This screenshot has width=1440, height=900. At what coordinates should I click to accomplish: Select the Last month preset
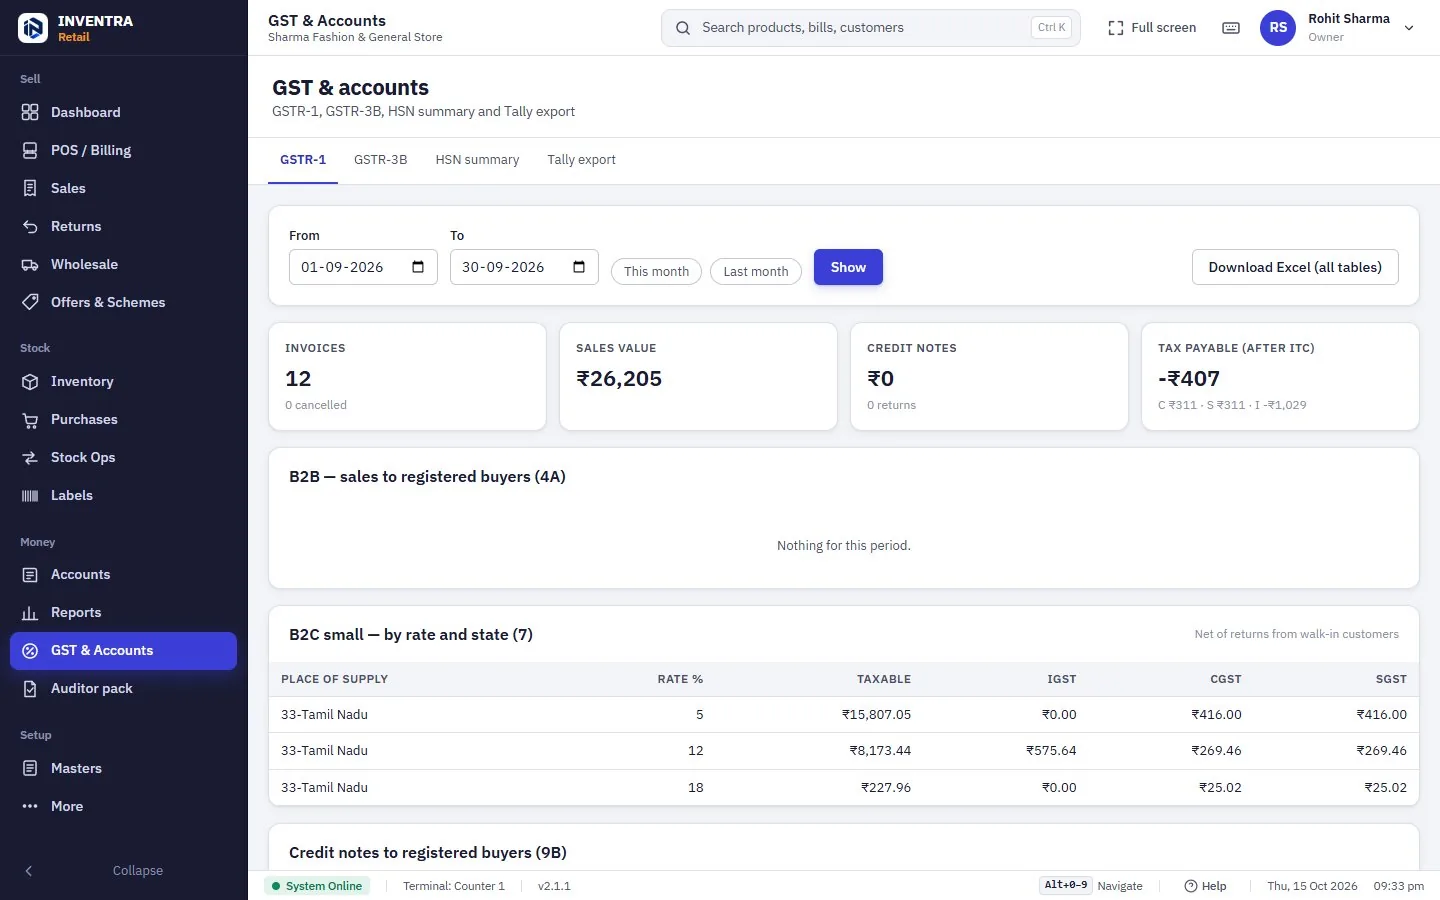coord(756,271)
